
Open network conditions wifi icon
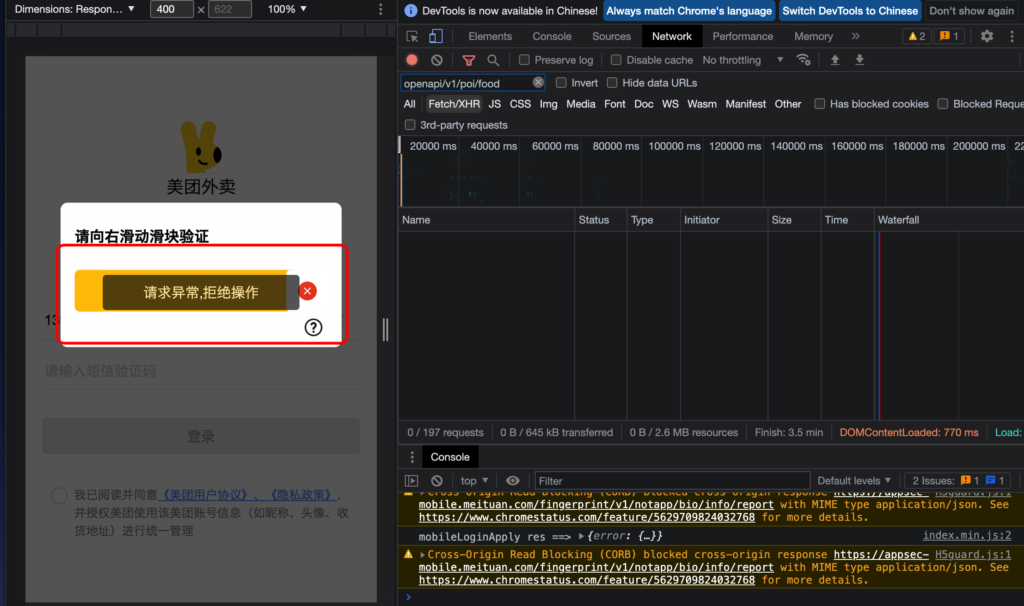click(x=803, y=60)
